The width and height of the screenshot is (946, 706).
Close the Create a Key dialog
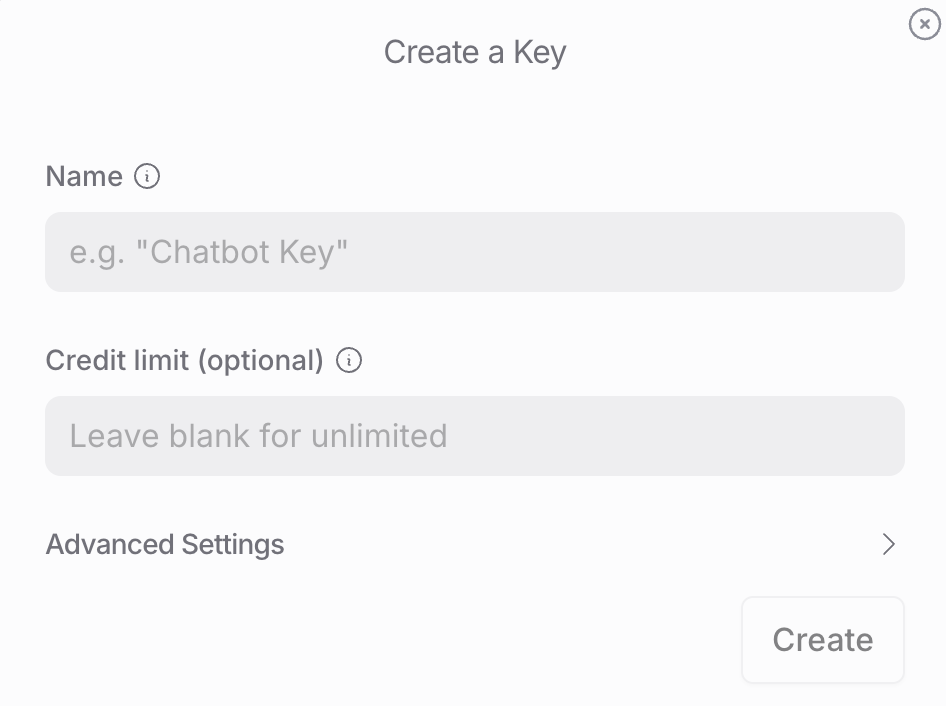click(x=924, y=24)
